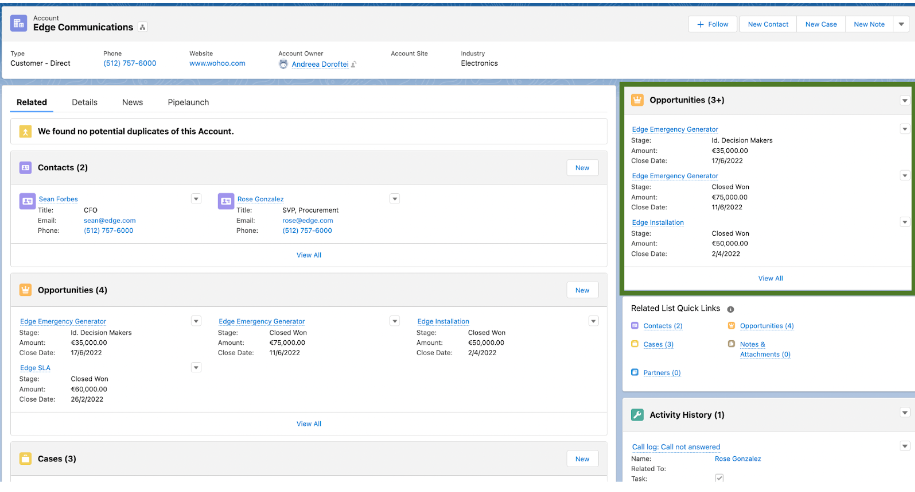915x492 pixels.
Task: Click the Account Owner avatar icon
Action: 283,64
